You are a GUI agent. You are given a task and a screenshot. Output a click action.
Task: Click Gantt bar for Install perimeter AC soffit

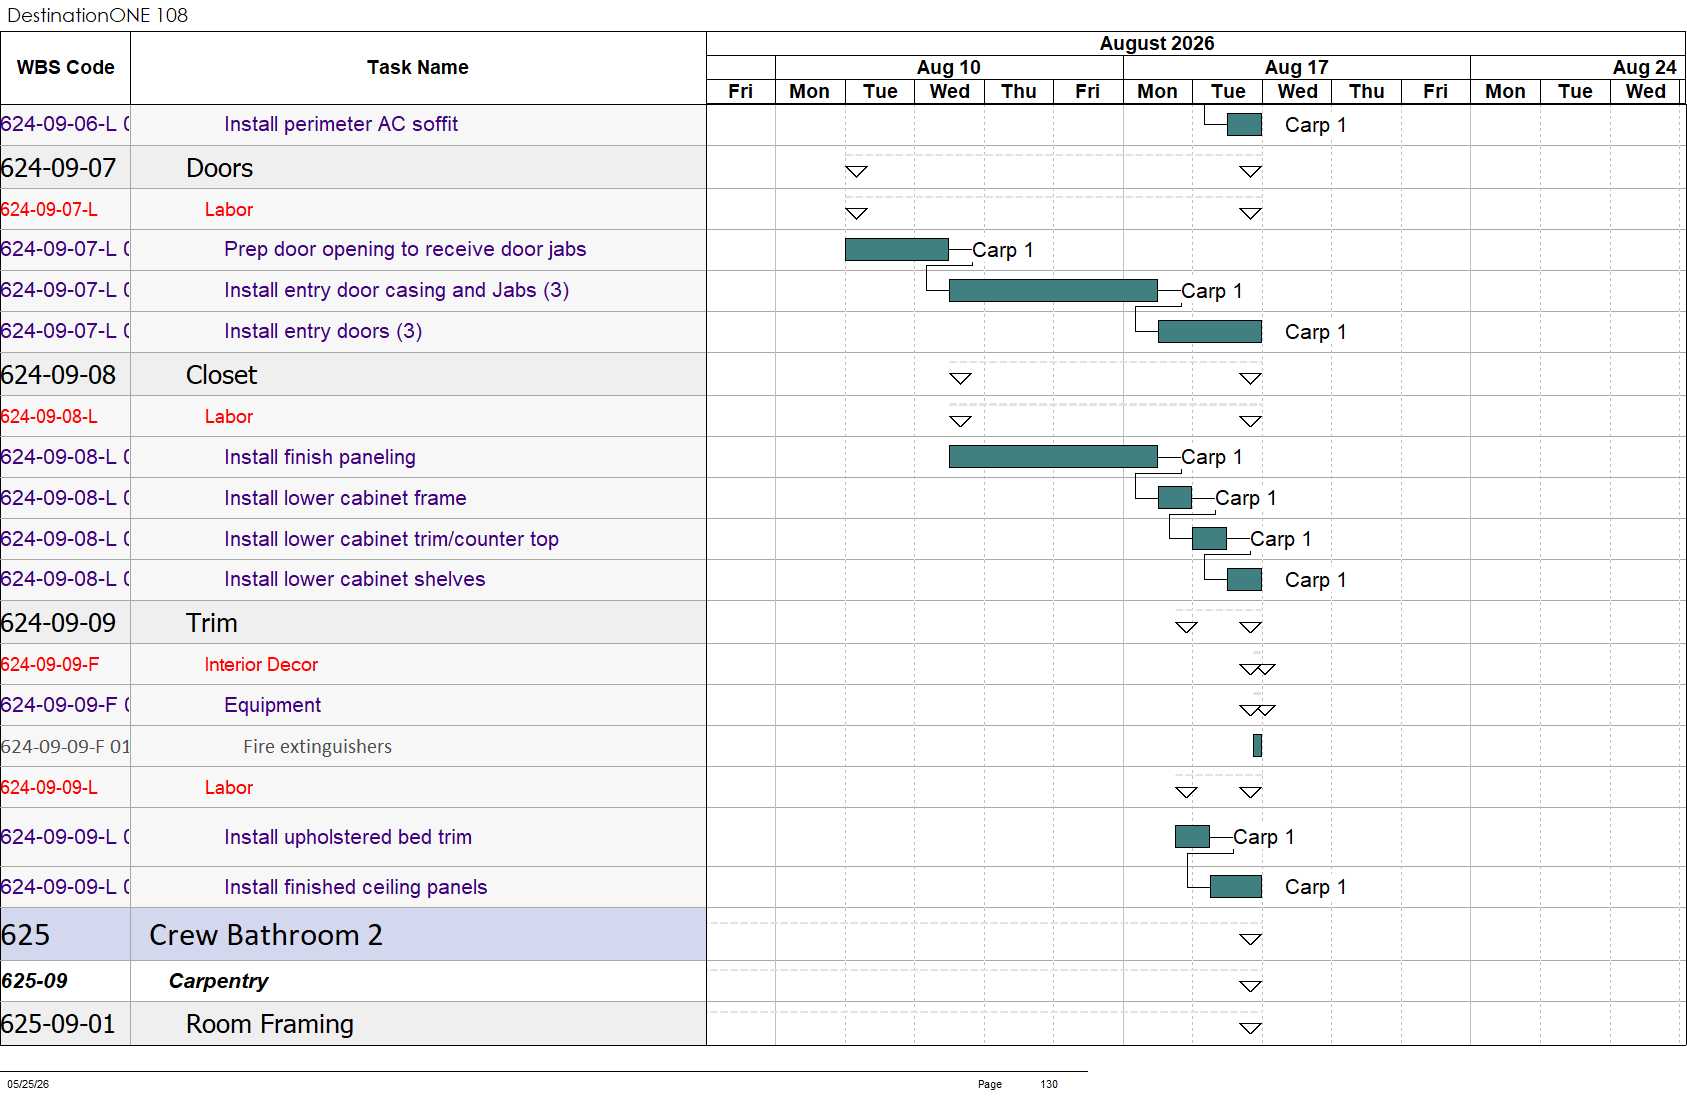click(x=1244, y=124)
